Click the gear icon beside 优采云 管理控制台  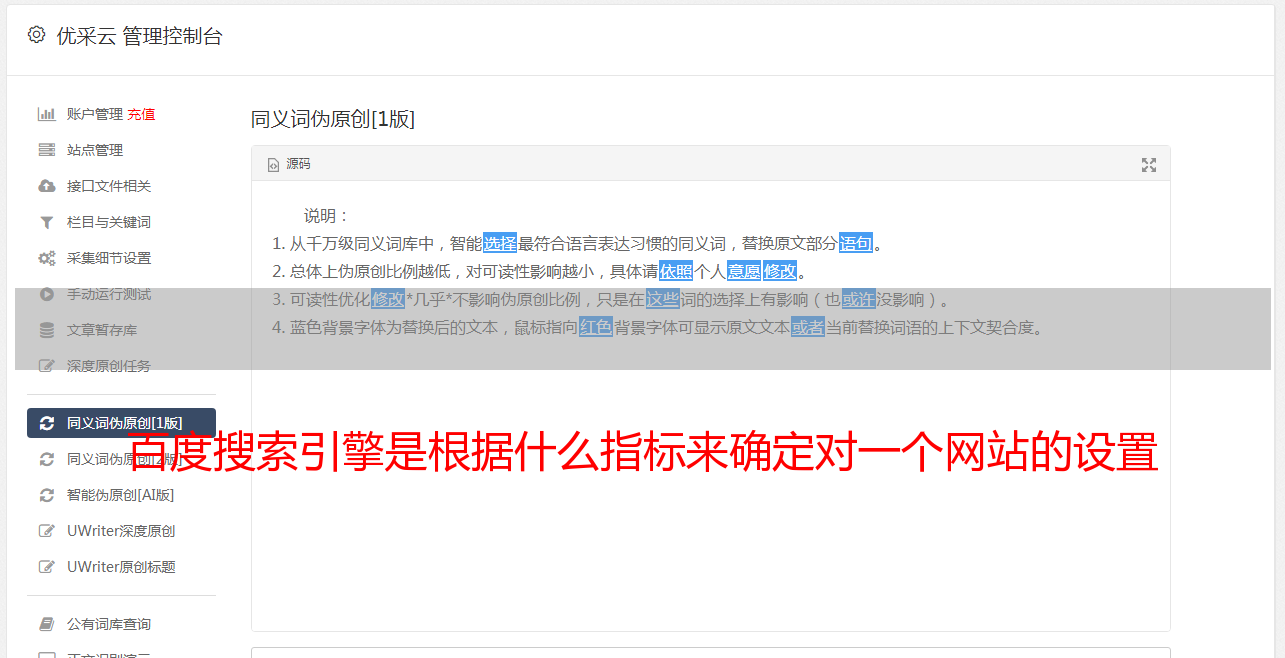[x=37, y=35]
